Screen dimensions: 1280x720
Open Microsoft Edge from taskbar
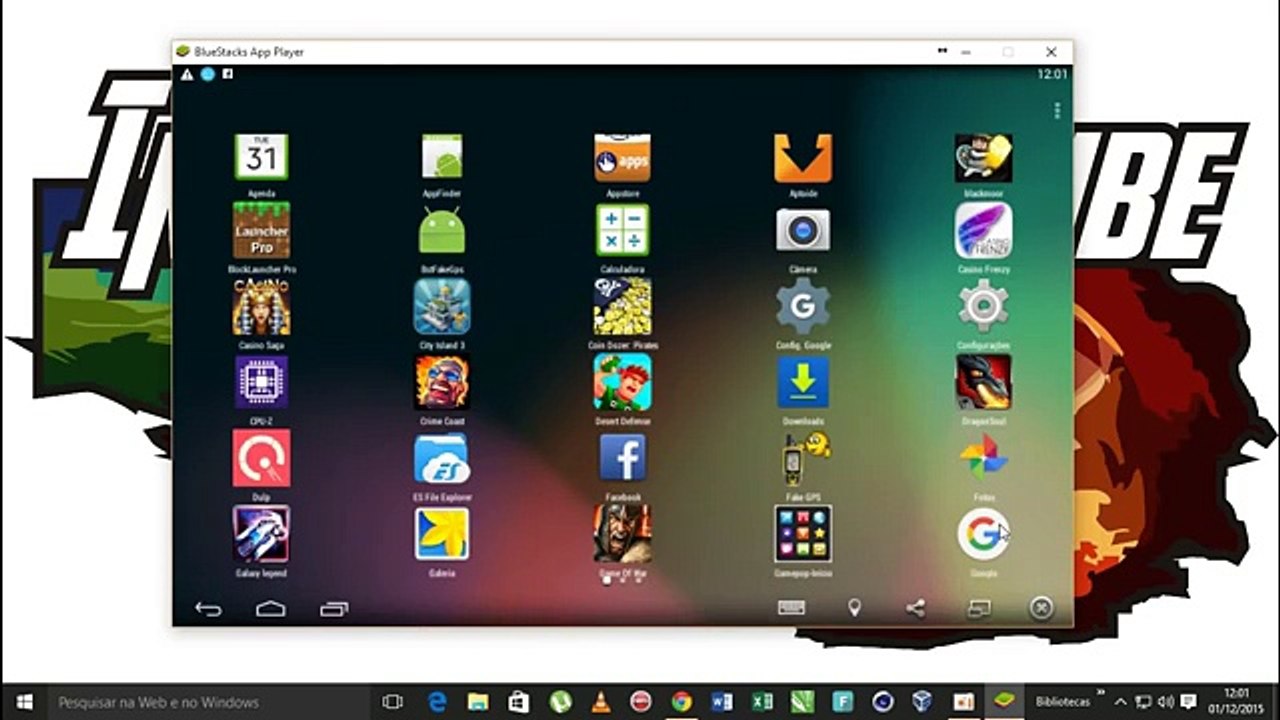[437, 702]
